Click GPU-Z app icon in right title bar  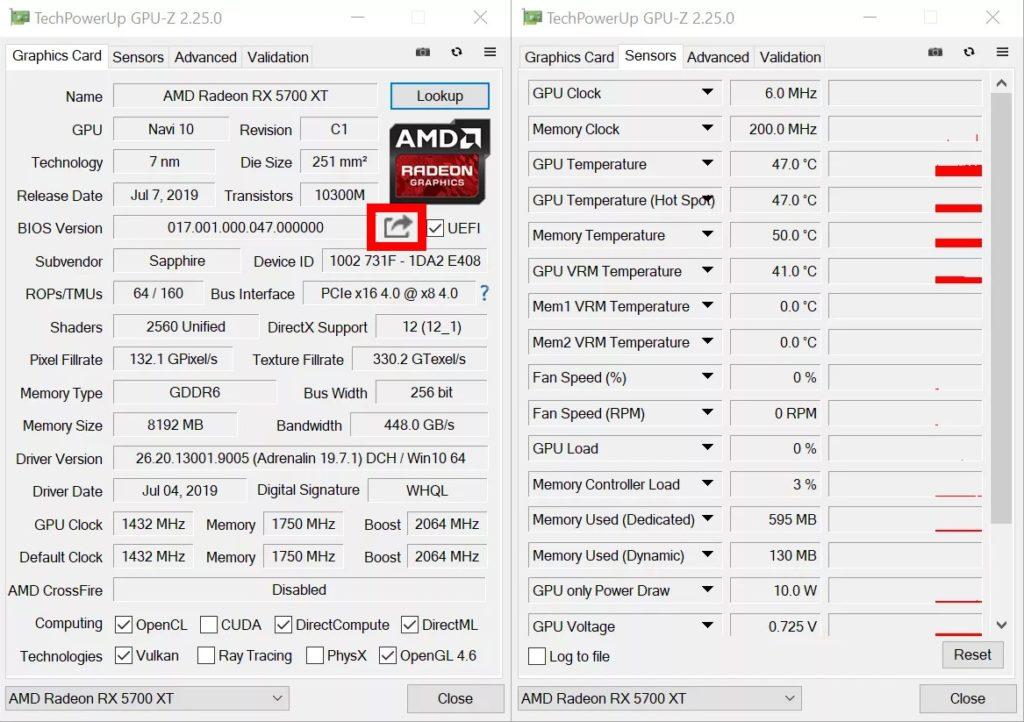click(532, 18)
